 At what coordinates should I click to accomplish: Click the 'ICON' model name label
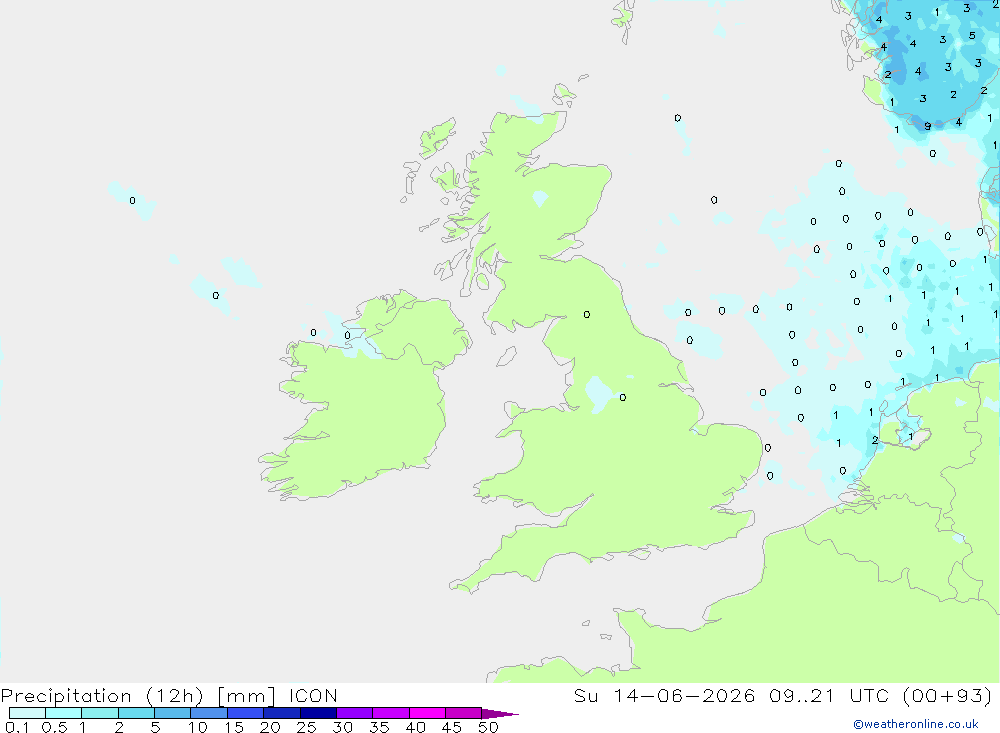click(x=312, y=696)
